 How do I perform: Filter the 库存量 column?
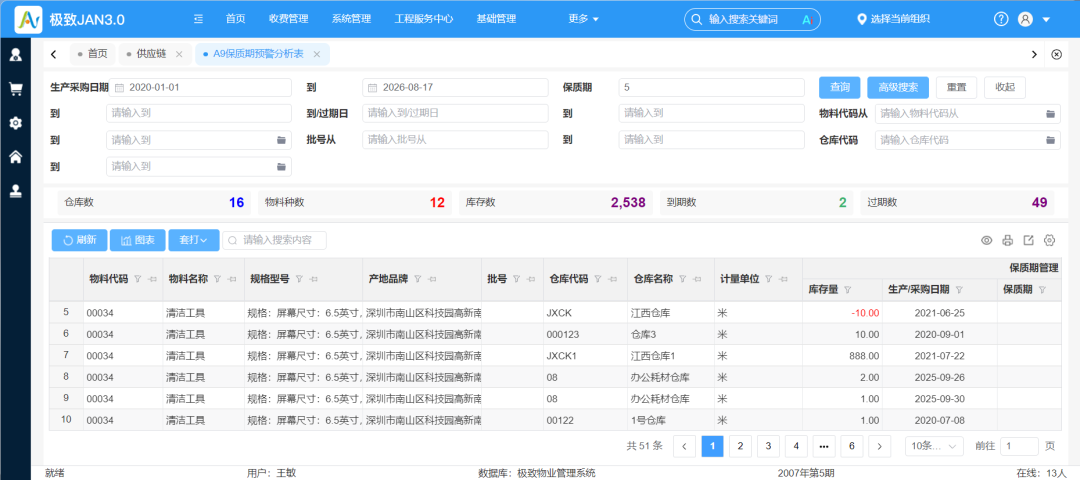point(847,290)
